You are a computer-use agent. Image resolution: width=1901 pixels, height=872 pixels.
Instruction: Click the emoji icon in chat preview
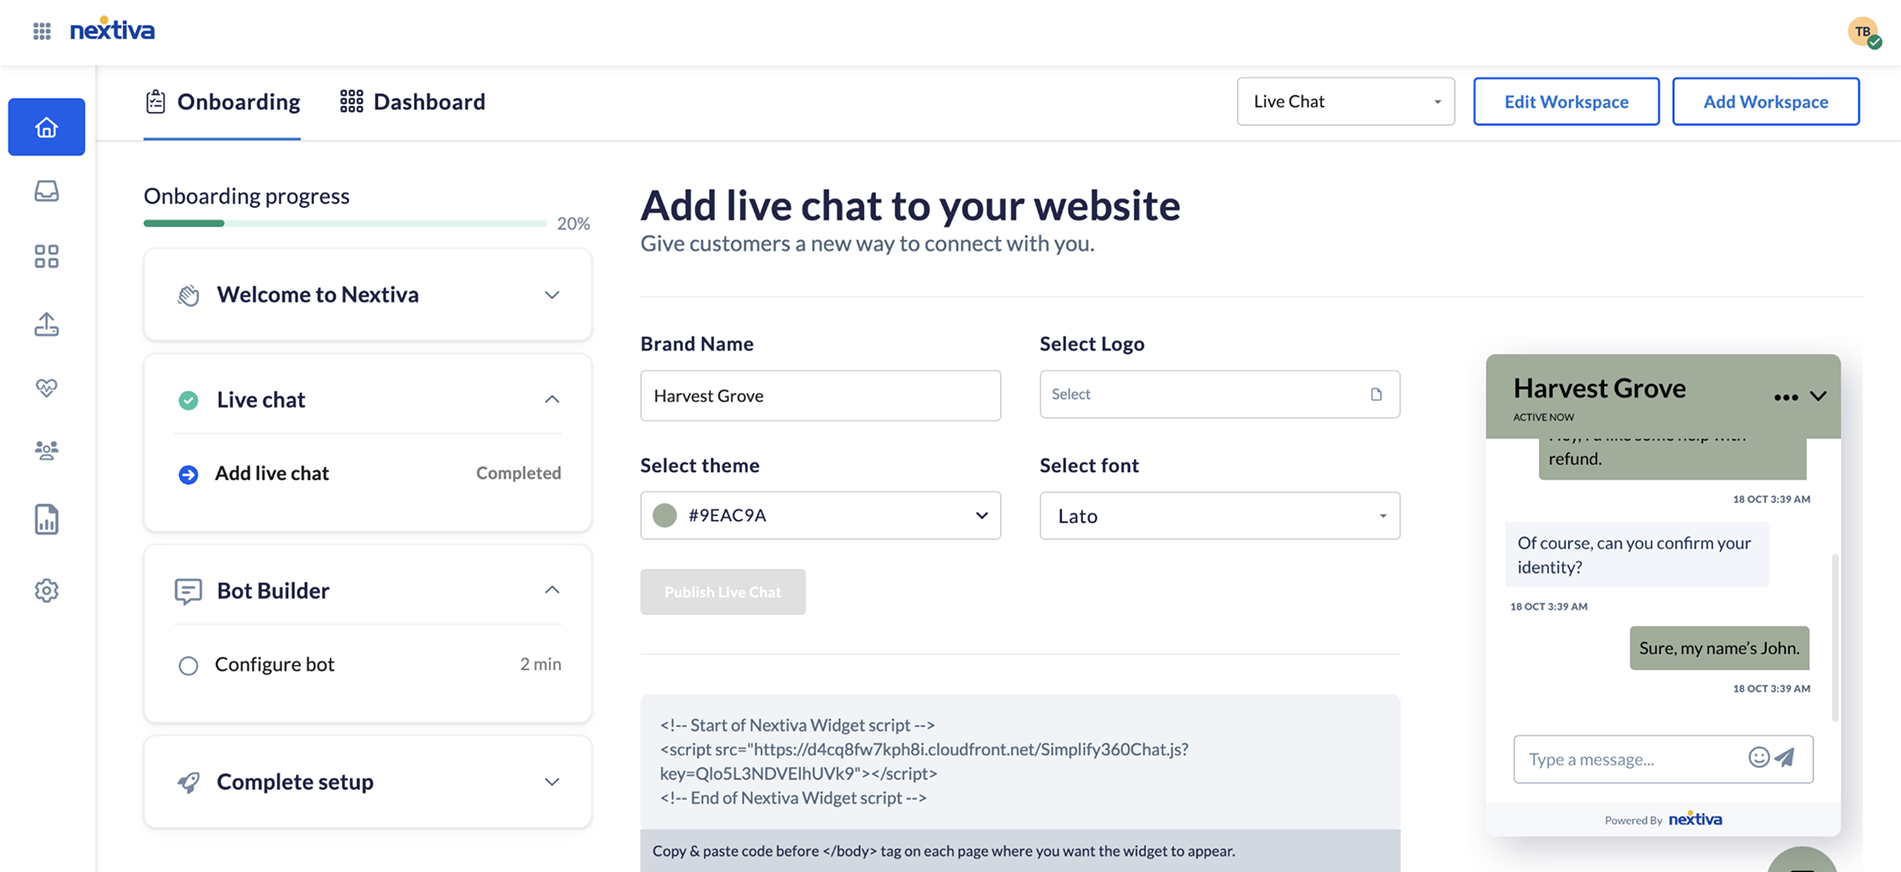click(1758, 758)
